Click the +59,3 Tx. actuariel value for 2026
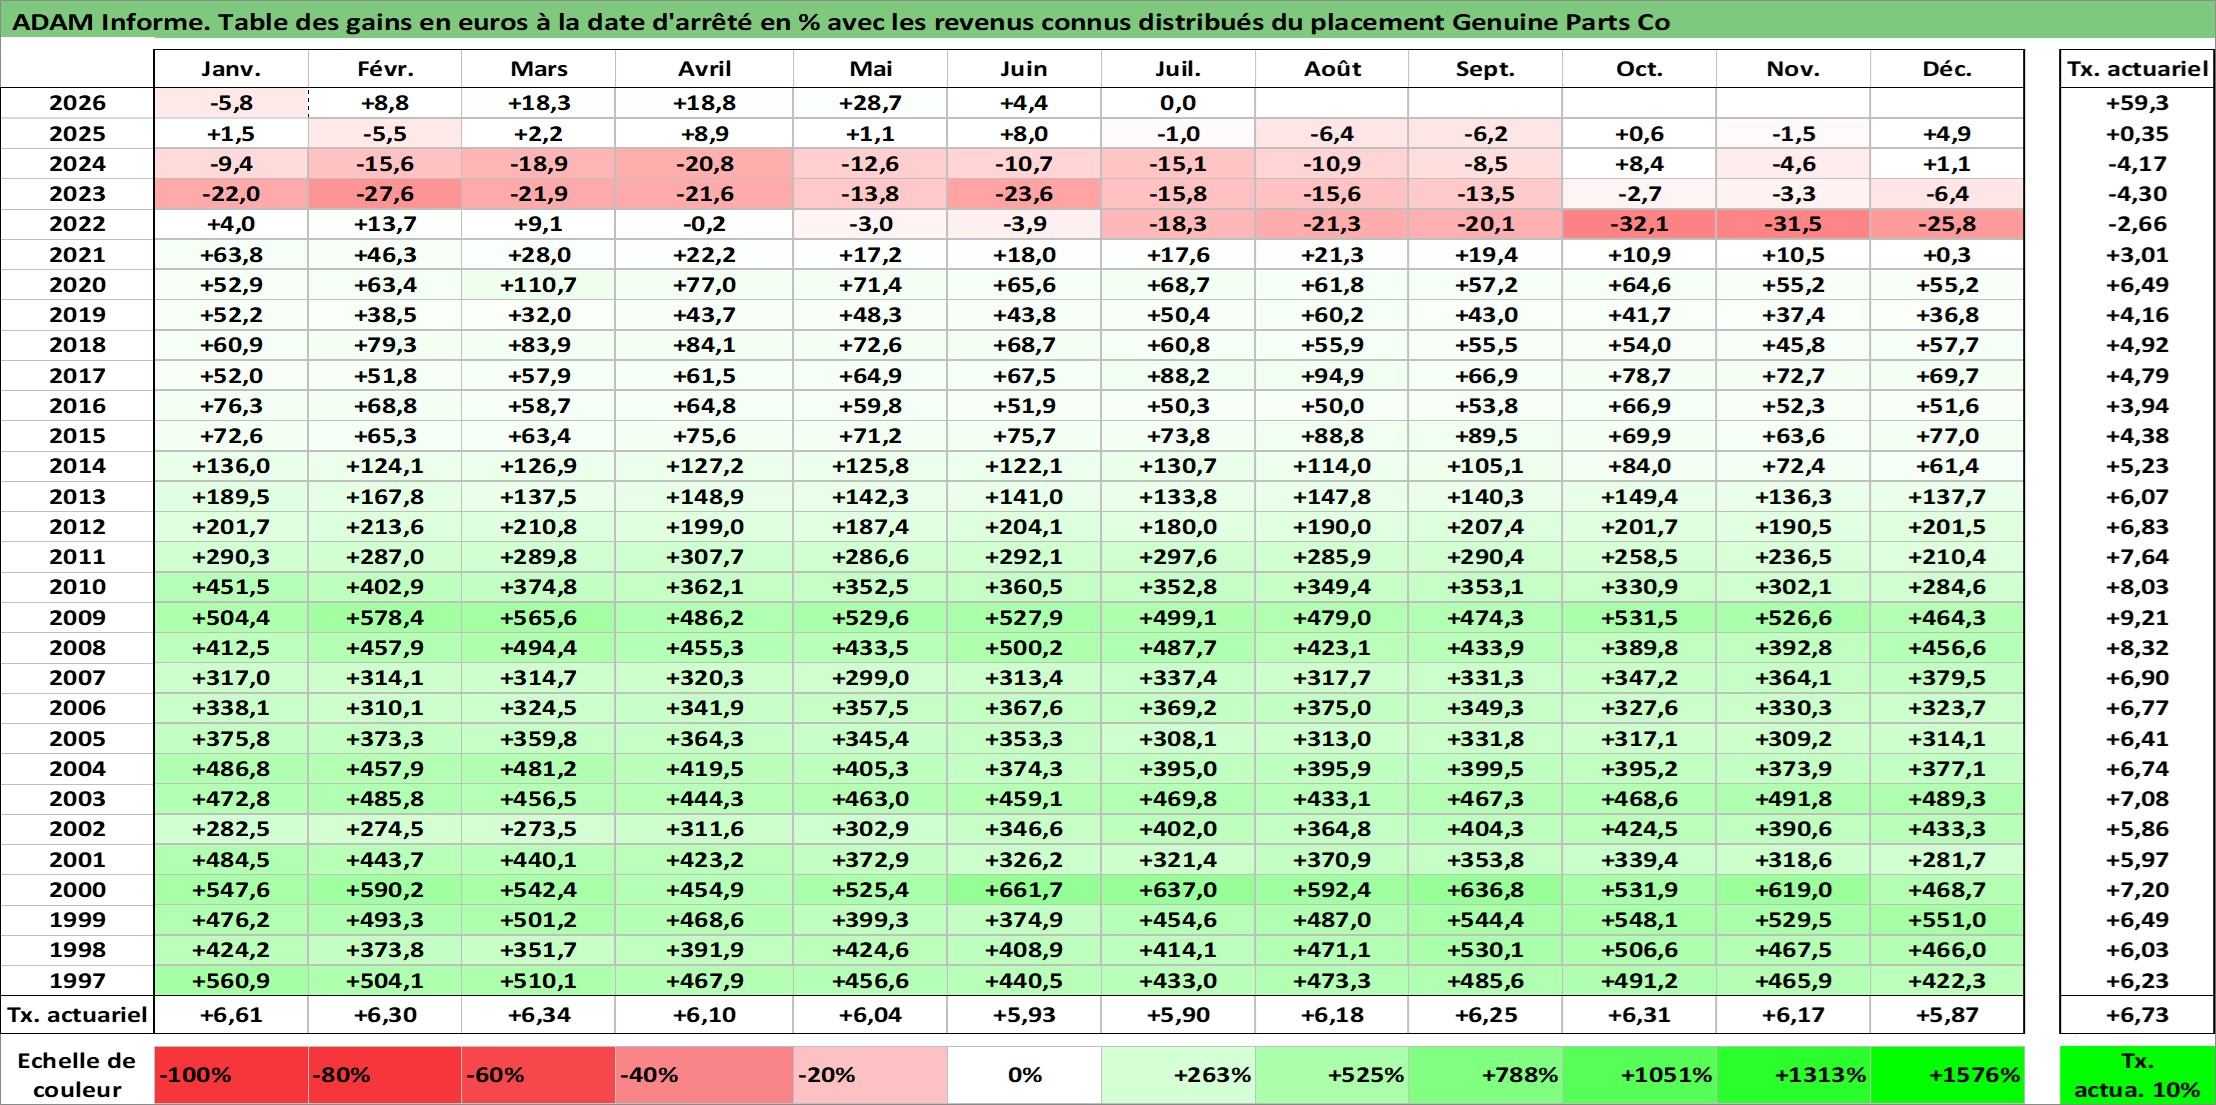The image size is (2216, 1105). point(2137,103)
